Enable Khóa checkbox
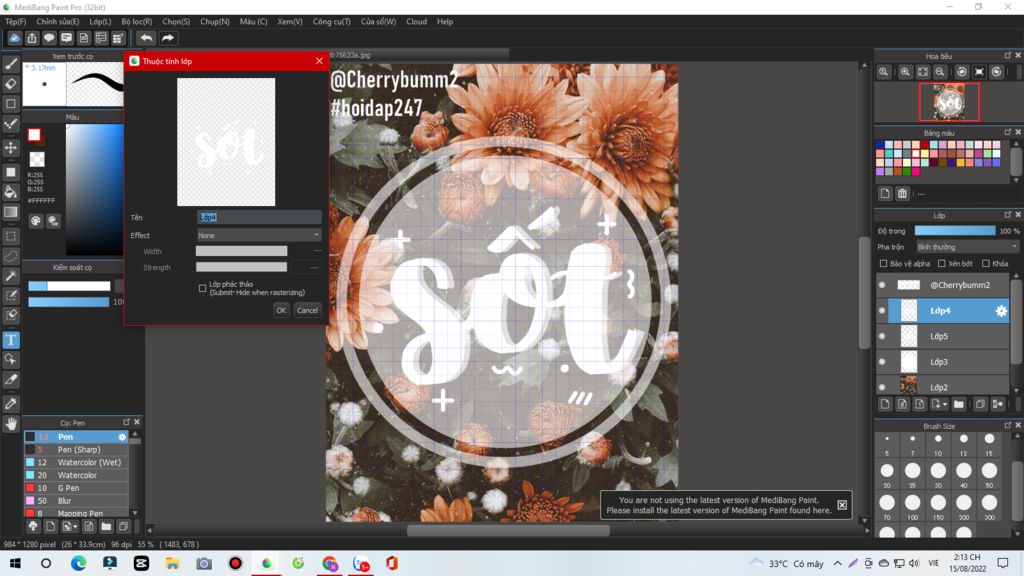Screen dimensions: 1024x576 [x=986, y=264]
